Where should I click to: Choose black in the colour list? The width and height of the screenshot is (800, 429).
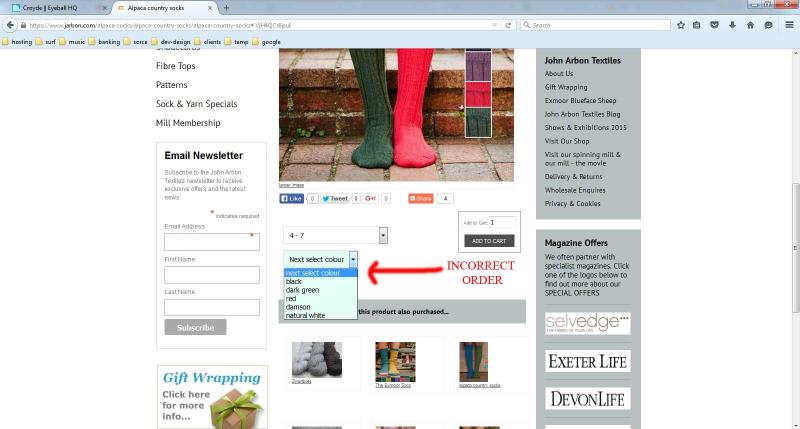point(293,282)
